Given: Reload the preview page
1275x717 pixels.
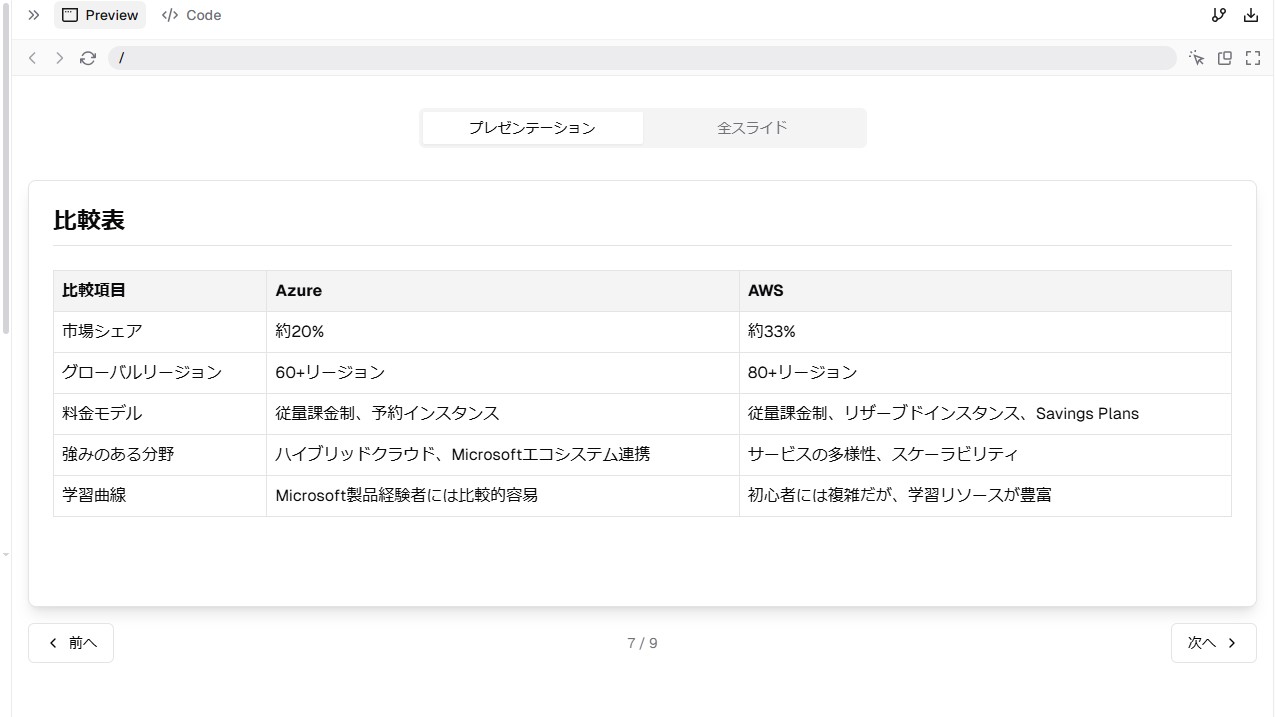Looking at the screenshot, I should point(88,58).
